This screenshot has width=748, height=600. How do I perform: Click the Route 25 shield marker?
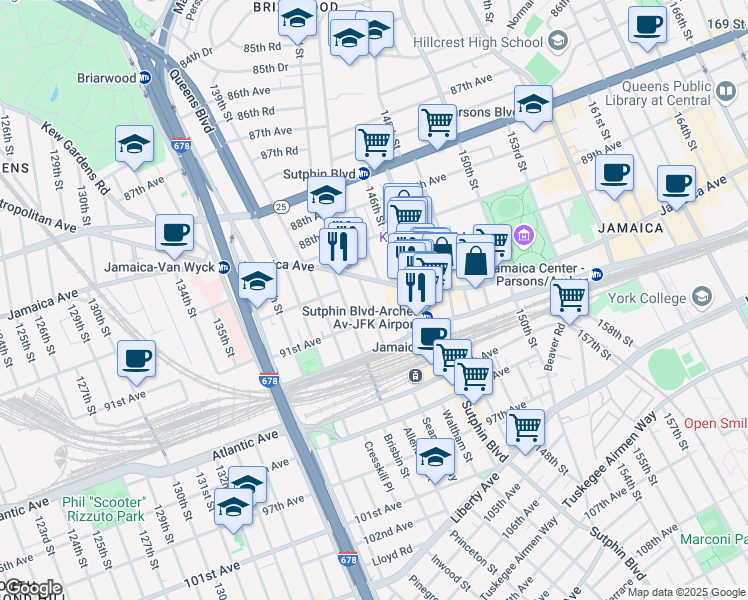coord(281,207)
